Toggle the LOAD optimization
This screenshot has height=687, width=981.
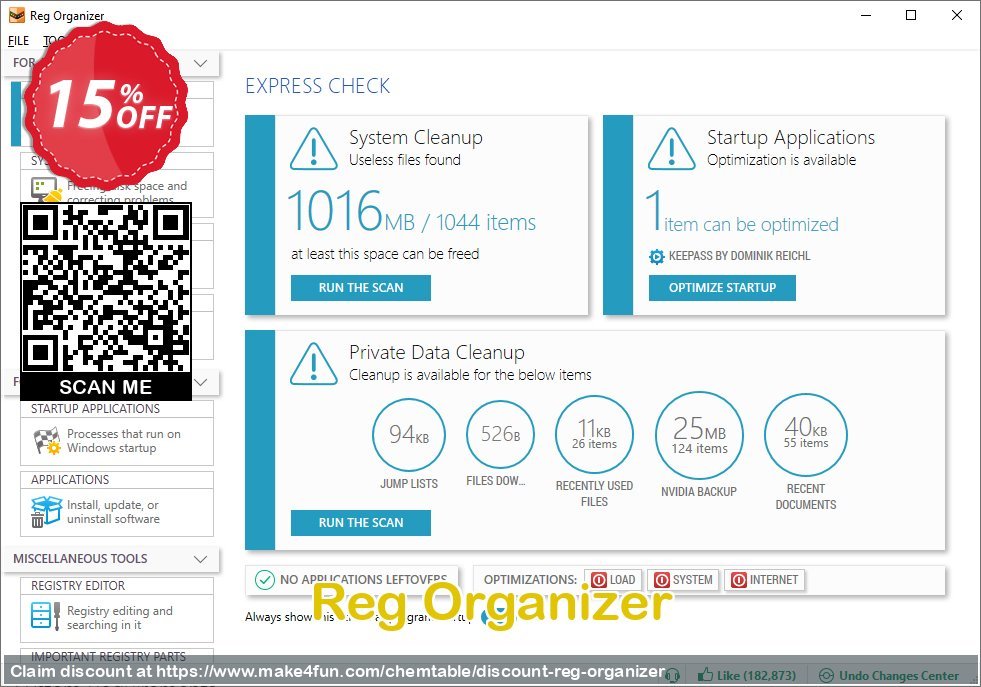pyautogui.click(x=613, y=580)
